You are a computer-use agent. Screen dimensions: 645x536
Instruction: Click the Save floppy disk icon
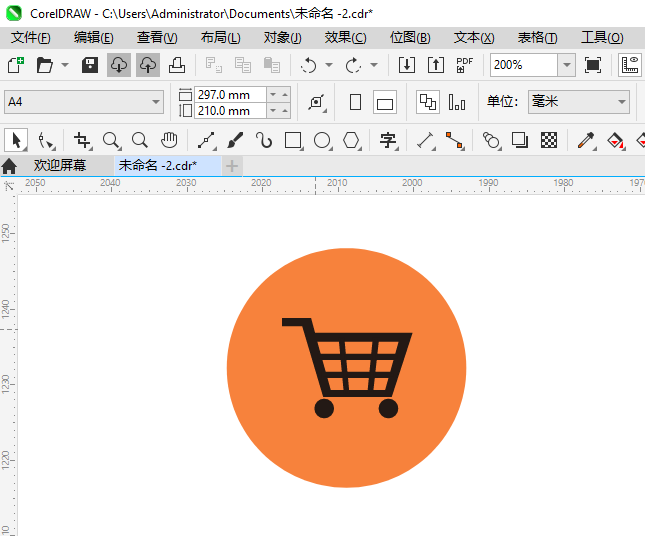coord(90,65)
